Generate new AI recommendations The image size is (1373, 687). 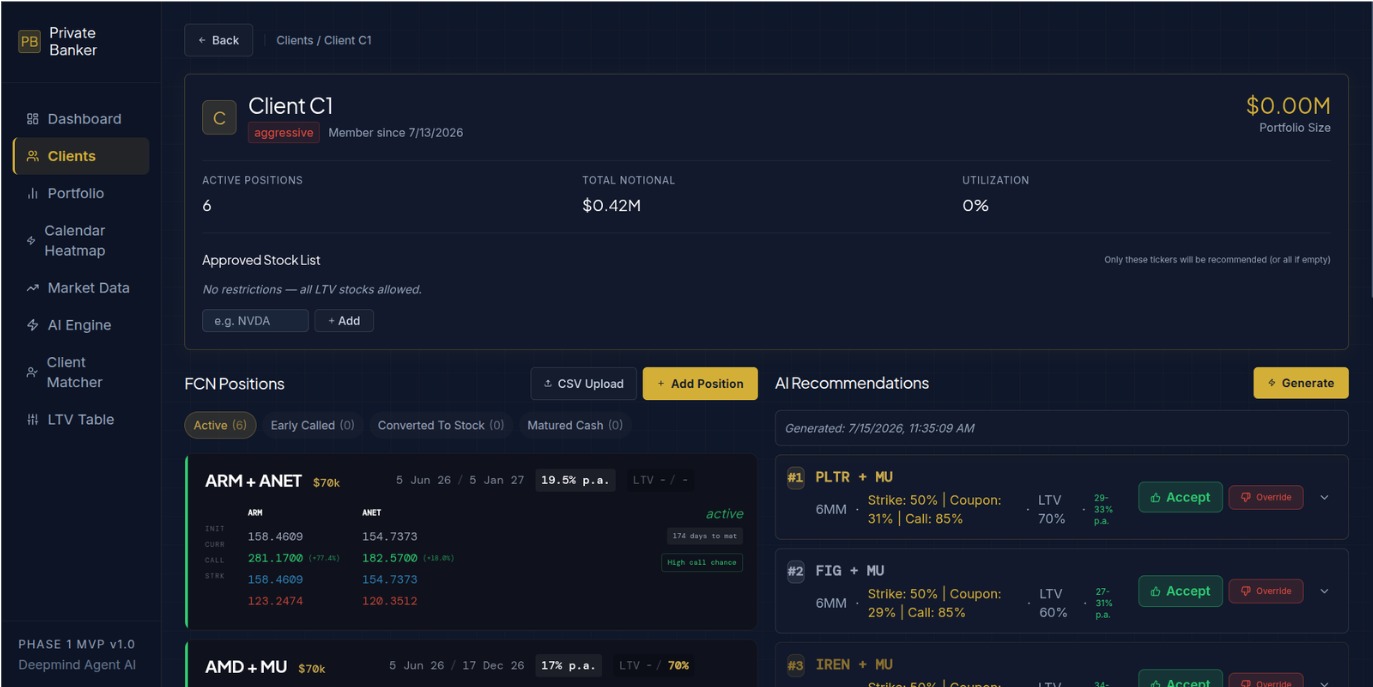[1301, 383]
